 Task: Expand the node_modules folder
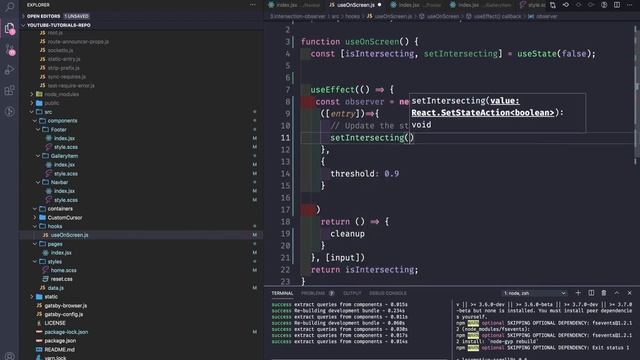[x=32, y=94]
